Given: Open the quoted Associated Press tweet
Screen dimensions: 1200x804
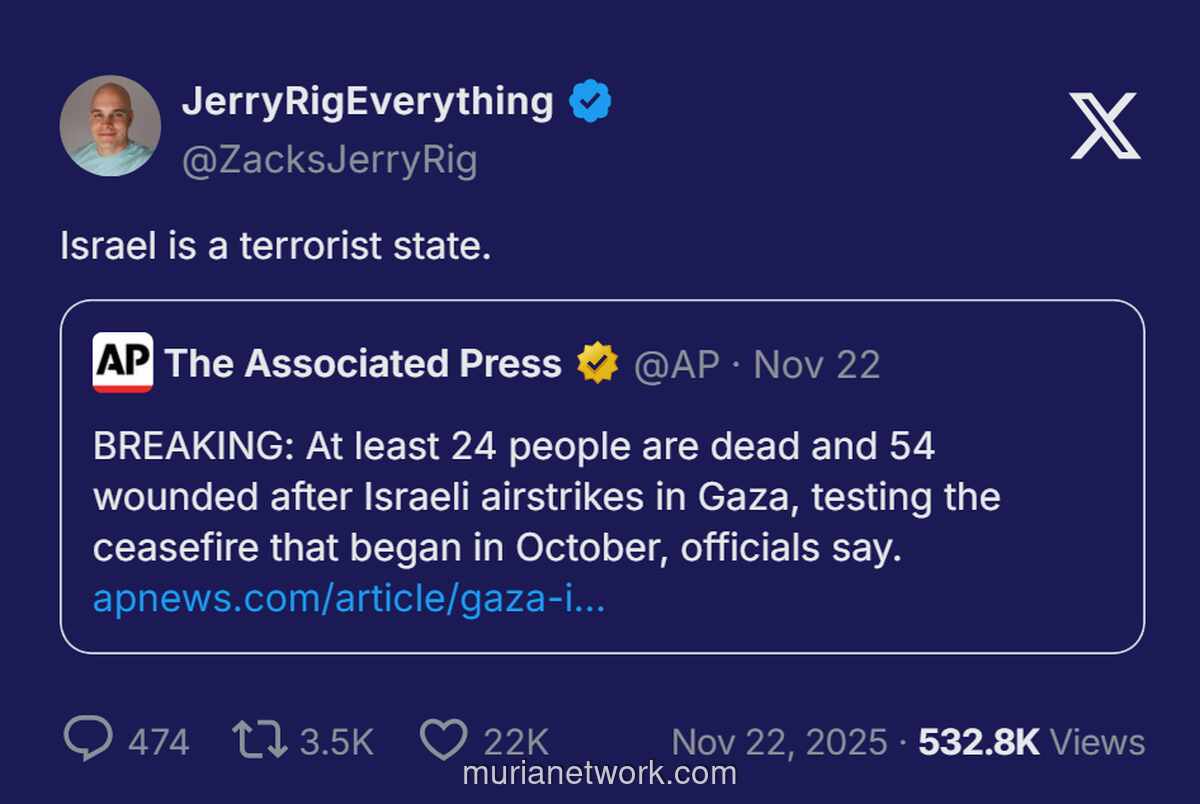Looking at the screenshot, I should coord(600,497).
